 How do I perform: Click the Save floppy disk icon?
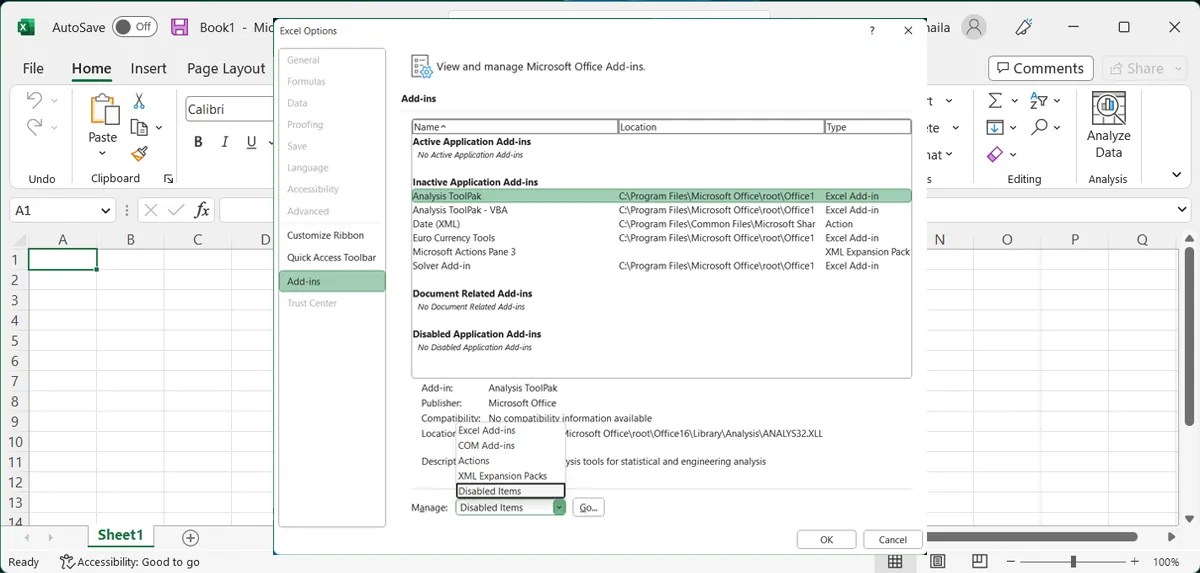(179, 27)
